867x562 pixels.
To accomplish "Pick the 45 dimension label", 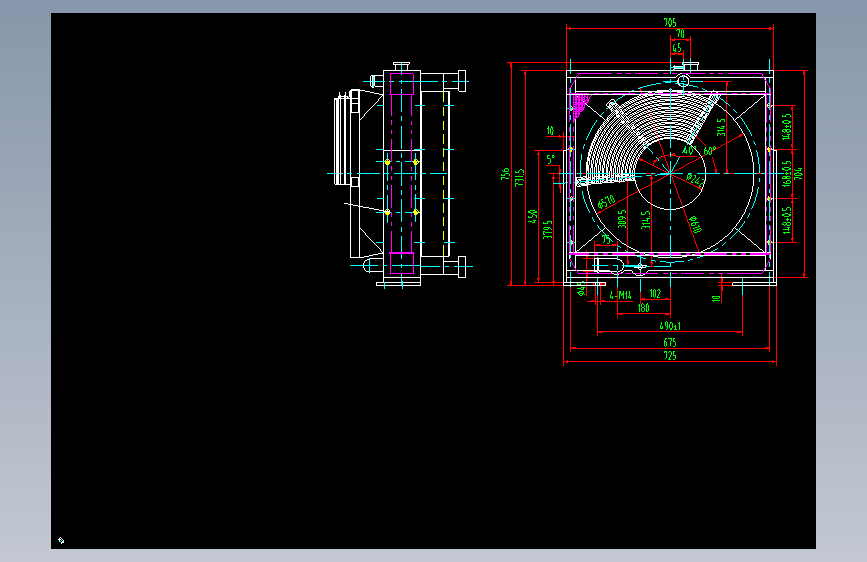I will point(677,48).
